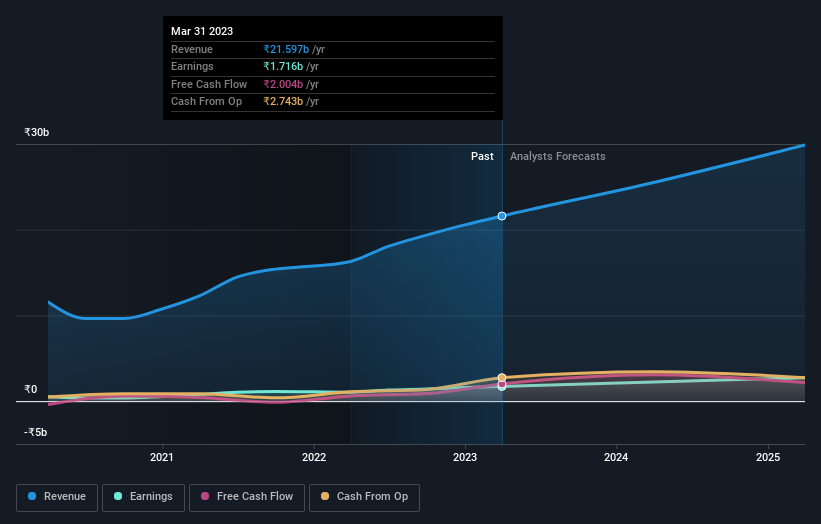Viewport: 821px width, 524px height.
Task: Click the ₹2.004b free cash flow value
Action: tap(283, 84)
